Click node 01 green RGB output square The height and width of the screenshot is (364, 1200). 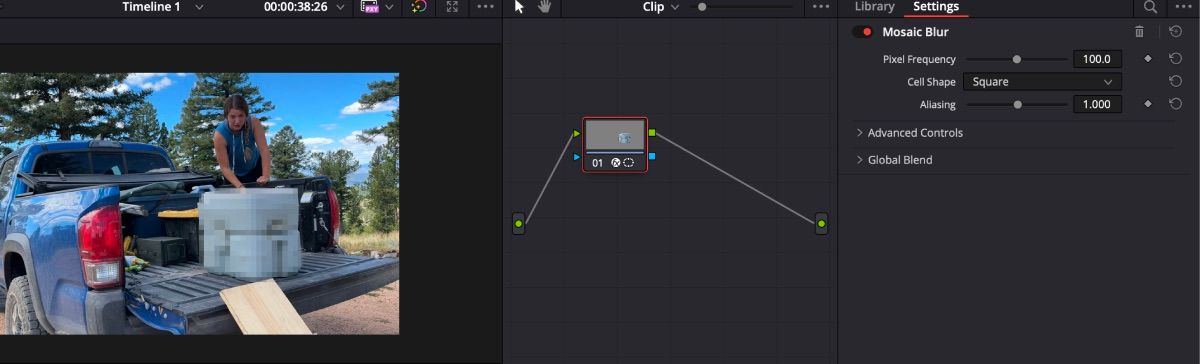point(653,132)
